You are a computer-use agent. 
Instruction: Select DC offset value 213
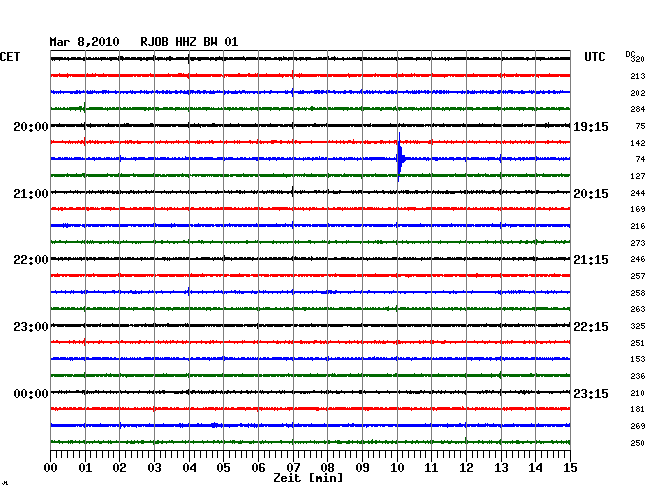click(638, 76)
